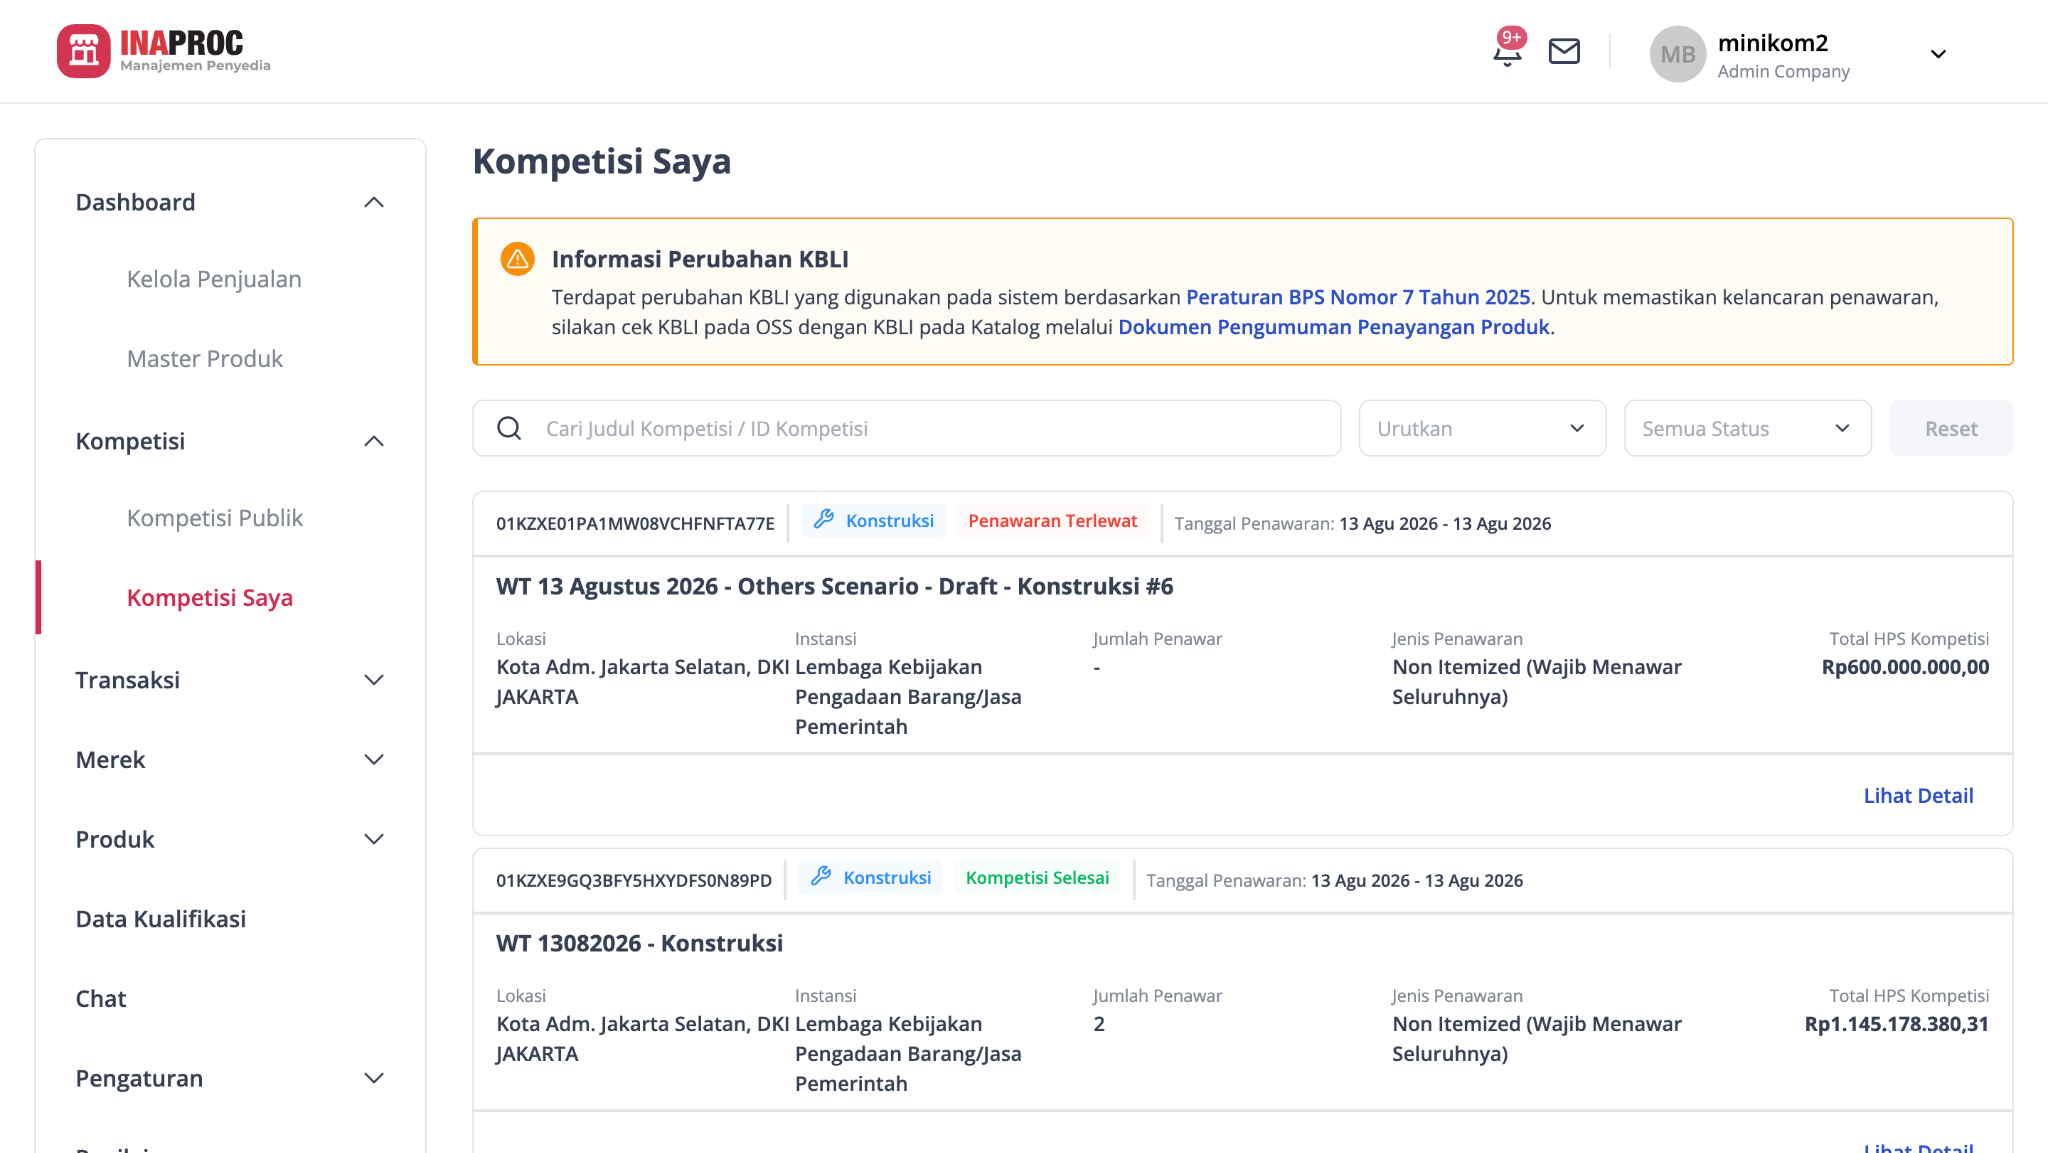
Task: Click wrench icon on Penawaran Terlewat card
Action: pyautogui.click(x=823, y=520)
